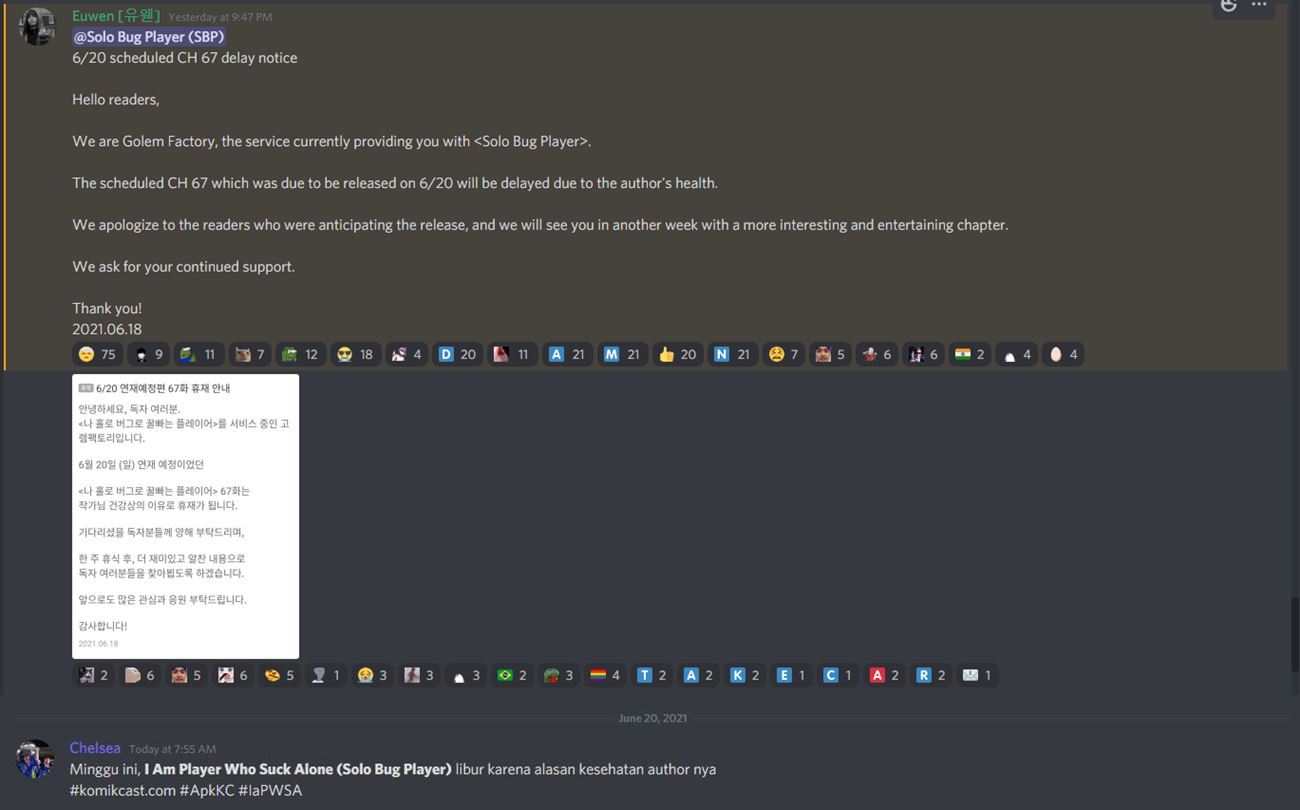The width and height of the screenshot is (1300, 810).
Task: Click the sunglasses emoji reaction with 18
Action: 355,354
